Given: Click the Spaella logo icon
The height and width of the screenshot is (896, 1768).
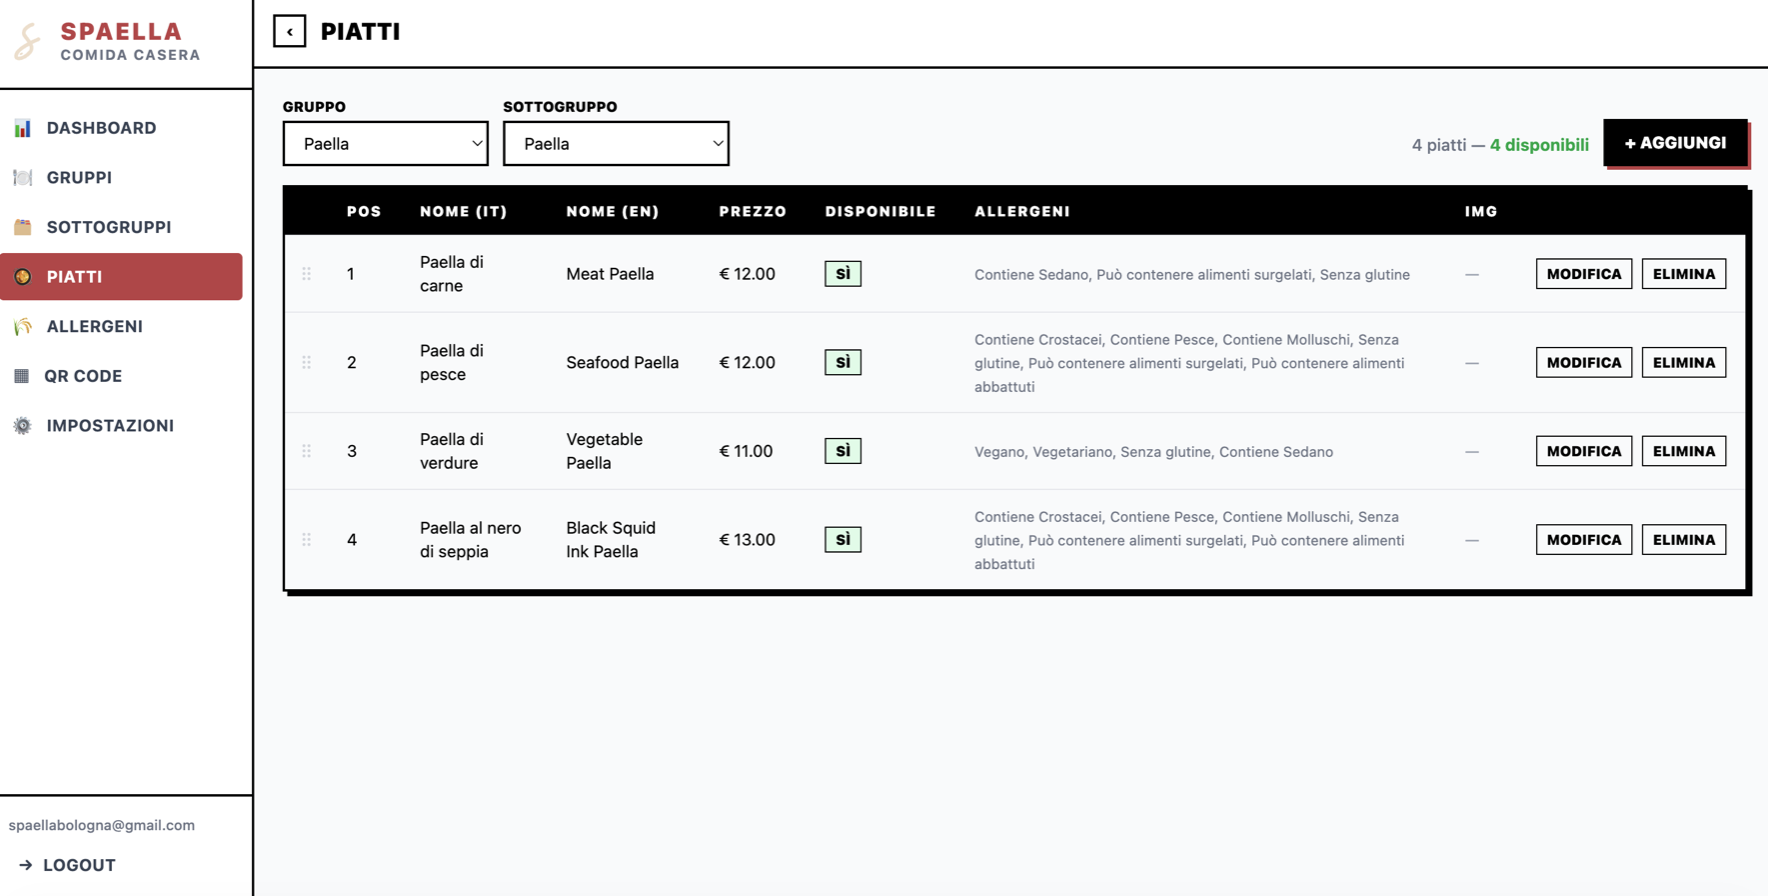Looking at the screenshot, I should pos(28,42).
